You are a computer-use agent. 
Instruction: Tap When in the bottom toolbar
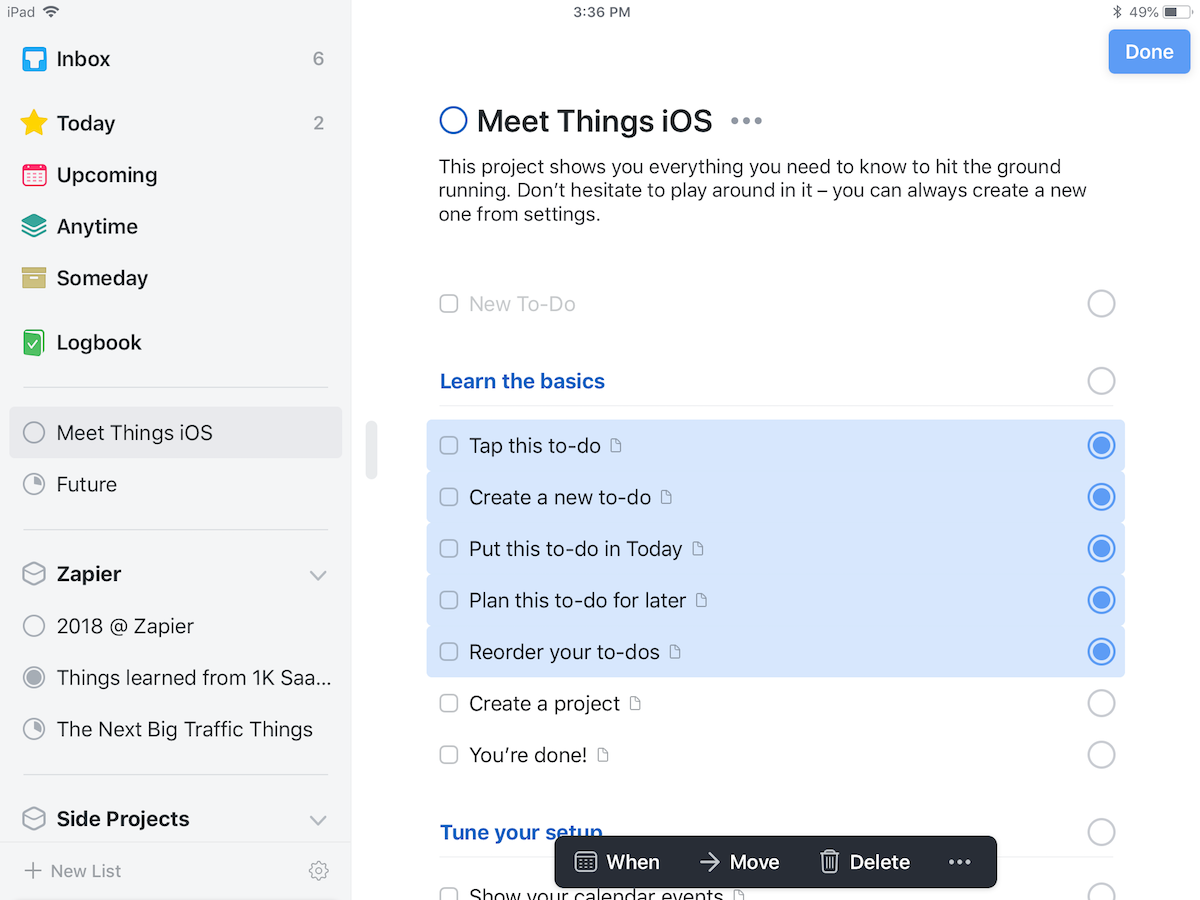click(617, 862)
